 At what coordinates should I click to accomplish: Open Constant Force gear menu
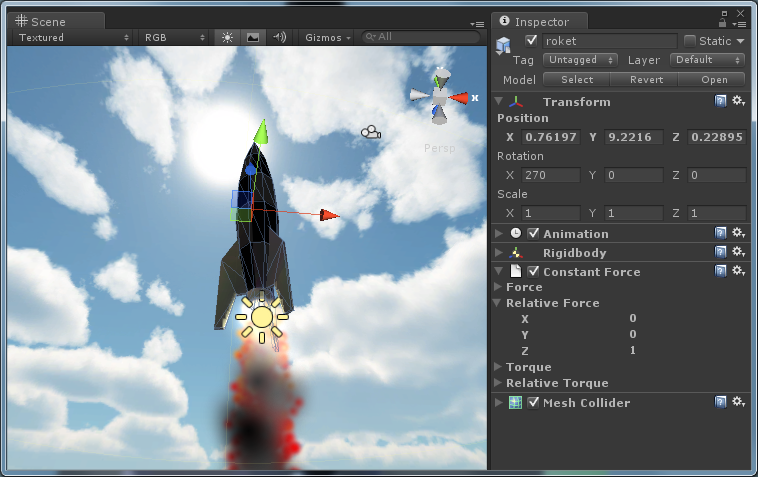[x=738, y=271]
